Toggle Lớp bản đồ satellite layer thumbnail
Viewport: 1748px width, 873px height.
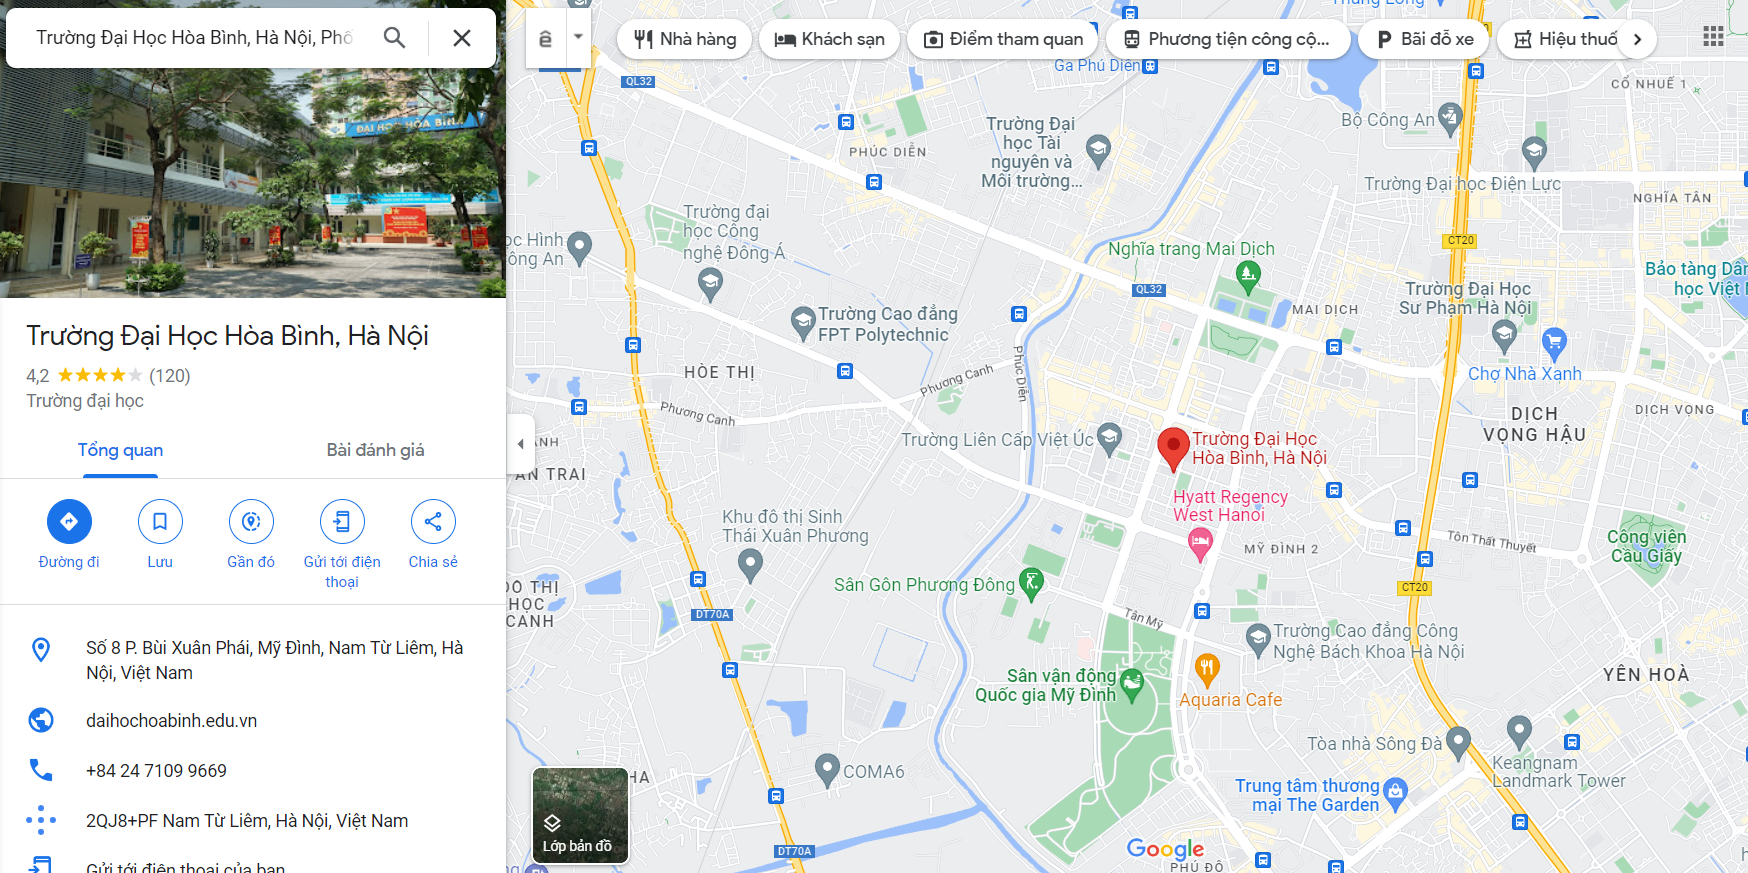click(580, 815)
